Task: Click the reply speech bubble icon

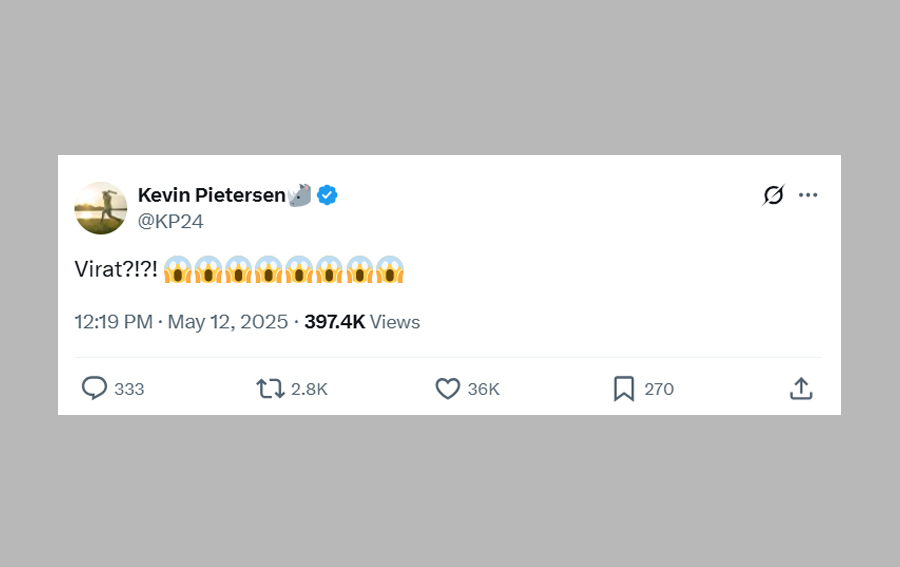Action: pos(94,388)
